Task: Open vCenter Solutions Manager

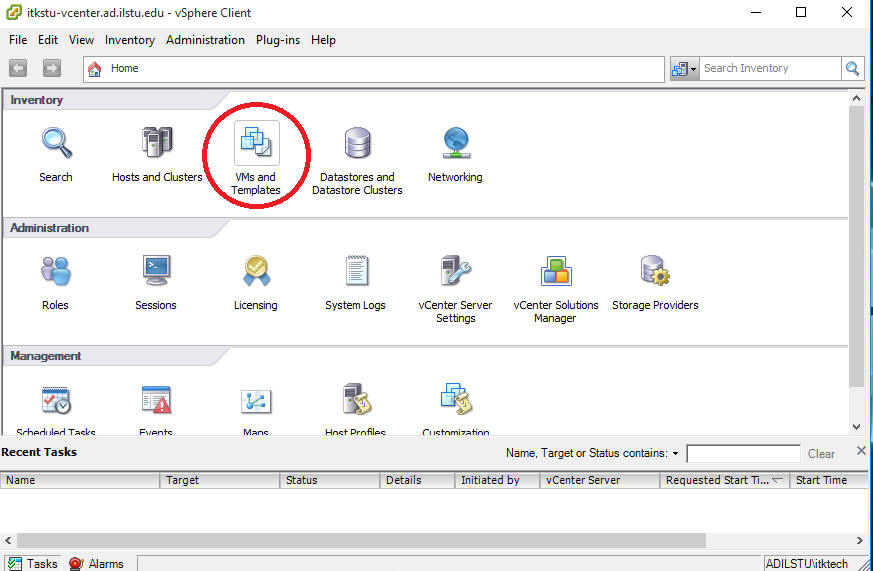Action: pos(556,271)
